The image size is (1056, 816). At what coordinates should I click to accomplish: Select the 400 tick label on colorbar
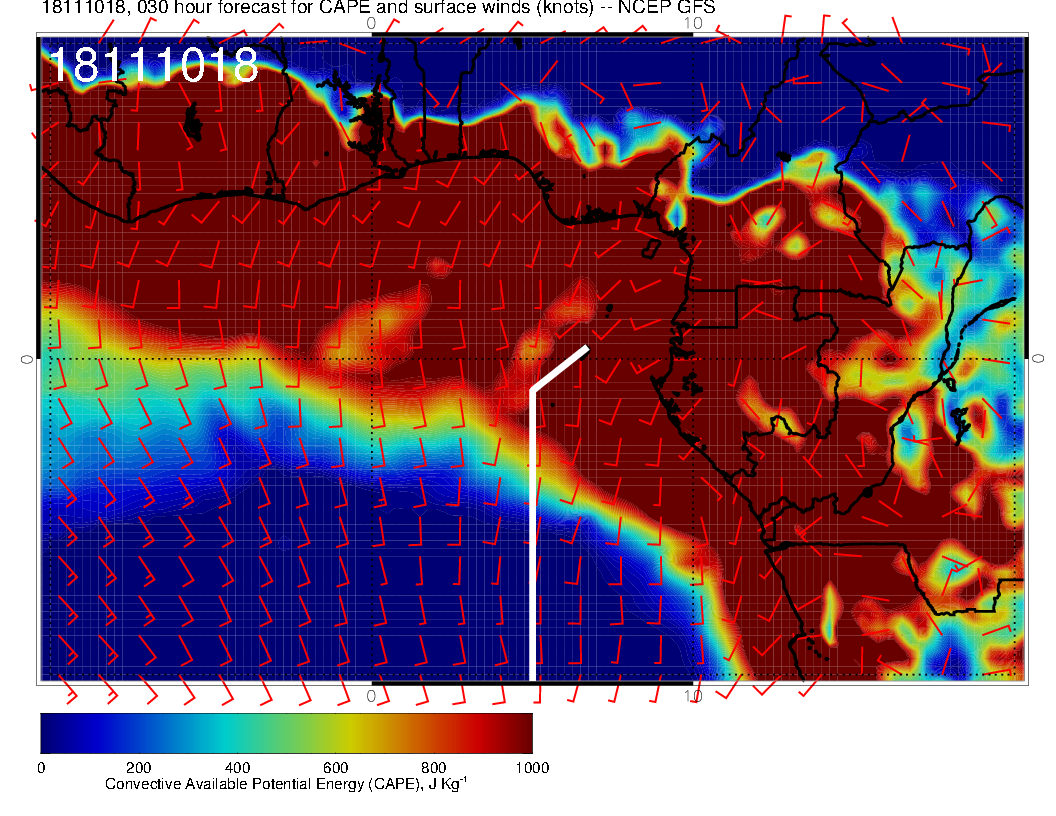(236, 768)
